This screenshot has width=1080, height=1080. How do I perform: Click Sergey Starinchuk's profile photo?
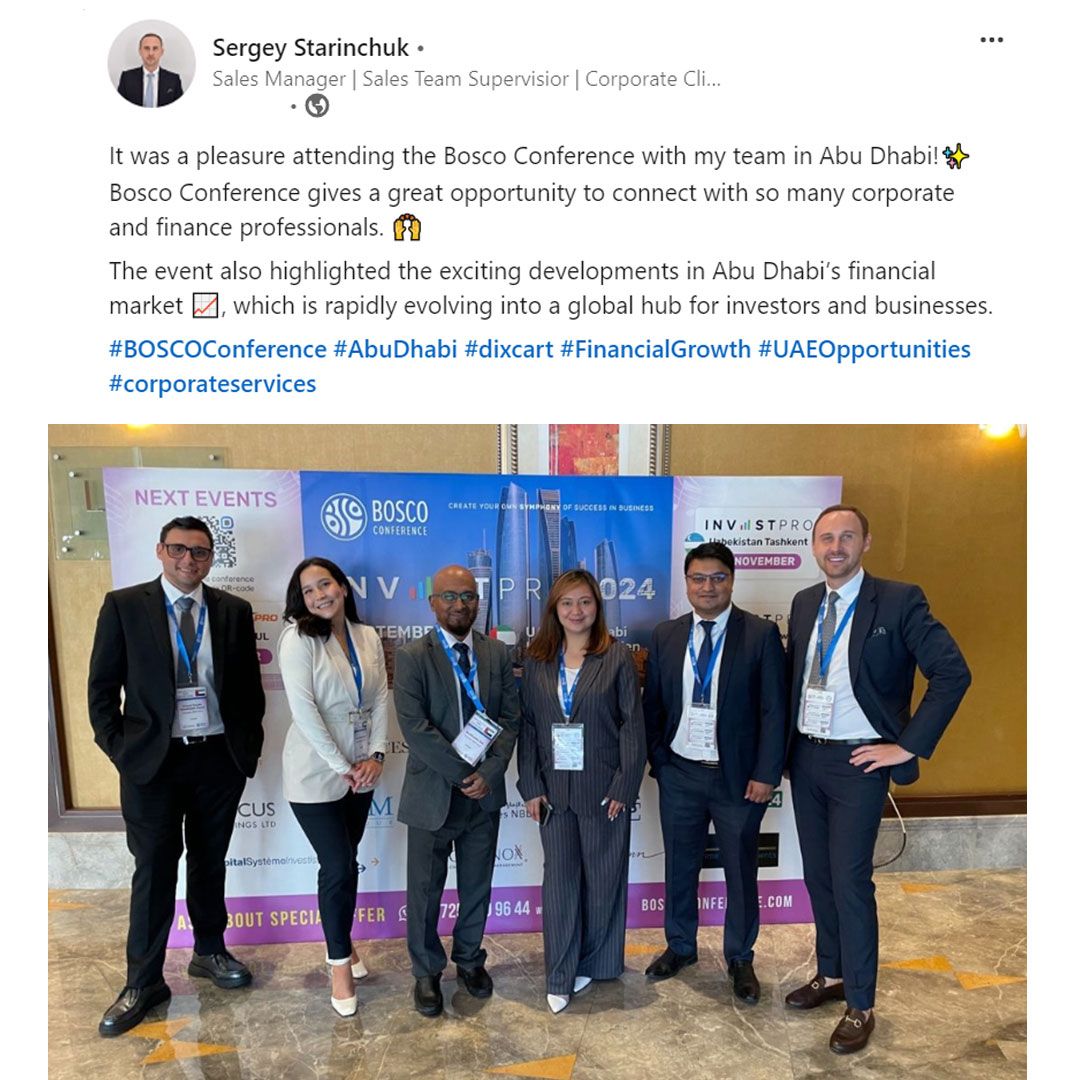point(152,63)
